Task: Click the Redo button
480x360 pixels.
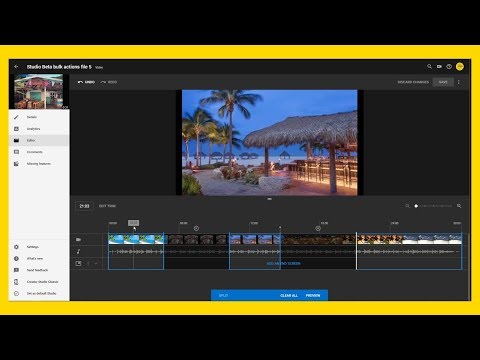Action: point(109,82)
